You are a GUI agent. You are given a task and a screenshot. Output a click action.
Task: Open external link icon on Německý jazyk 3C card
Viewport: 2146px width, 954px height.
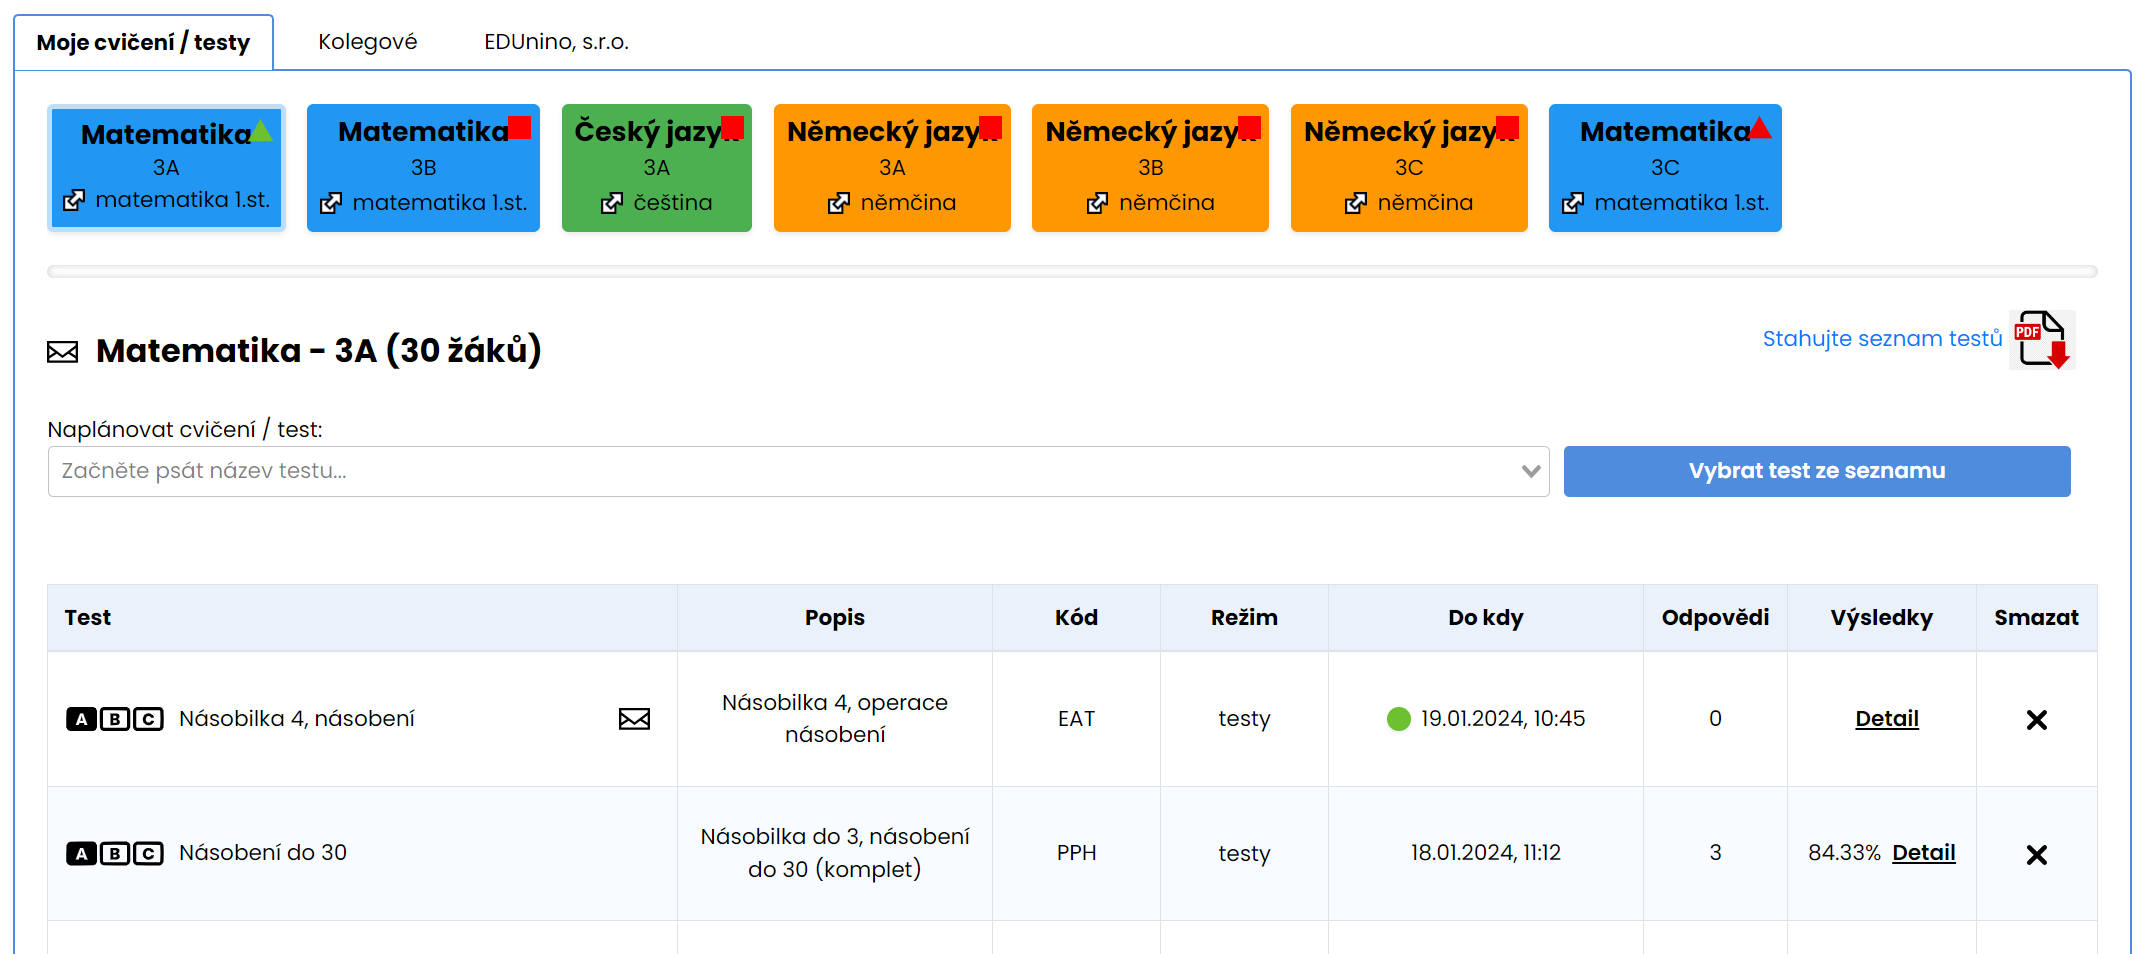click(x=1356, y=203)
